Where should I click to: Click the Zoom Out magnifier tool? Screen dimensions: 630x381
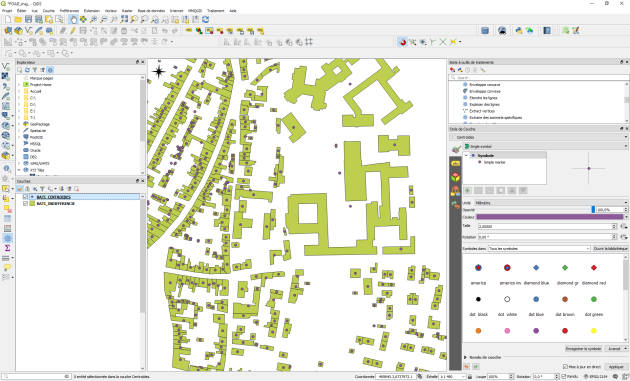pos(104,19)
